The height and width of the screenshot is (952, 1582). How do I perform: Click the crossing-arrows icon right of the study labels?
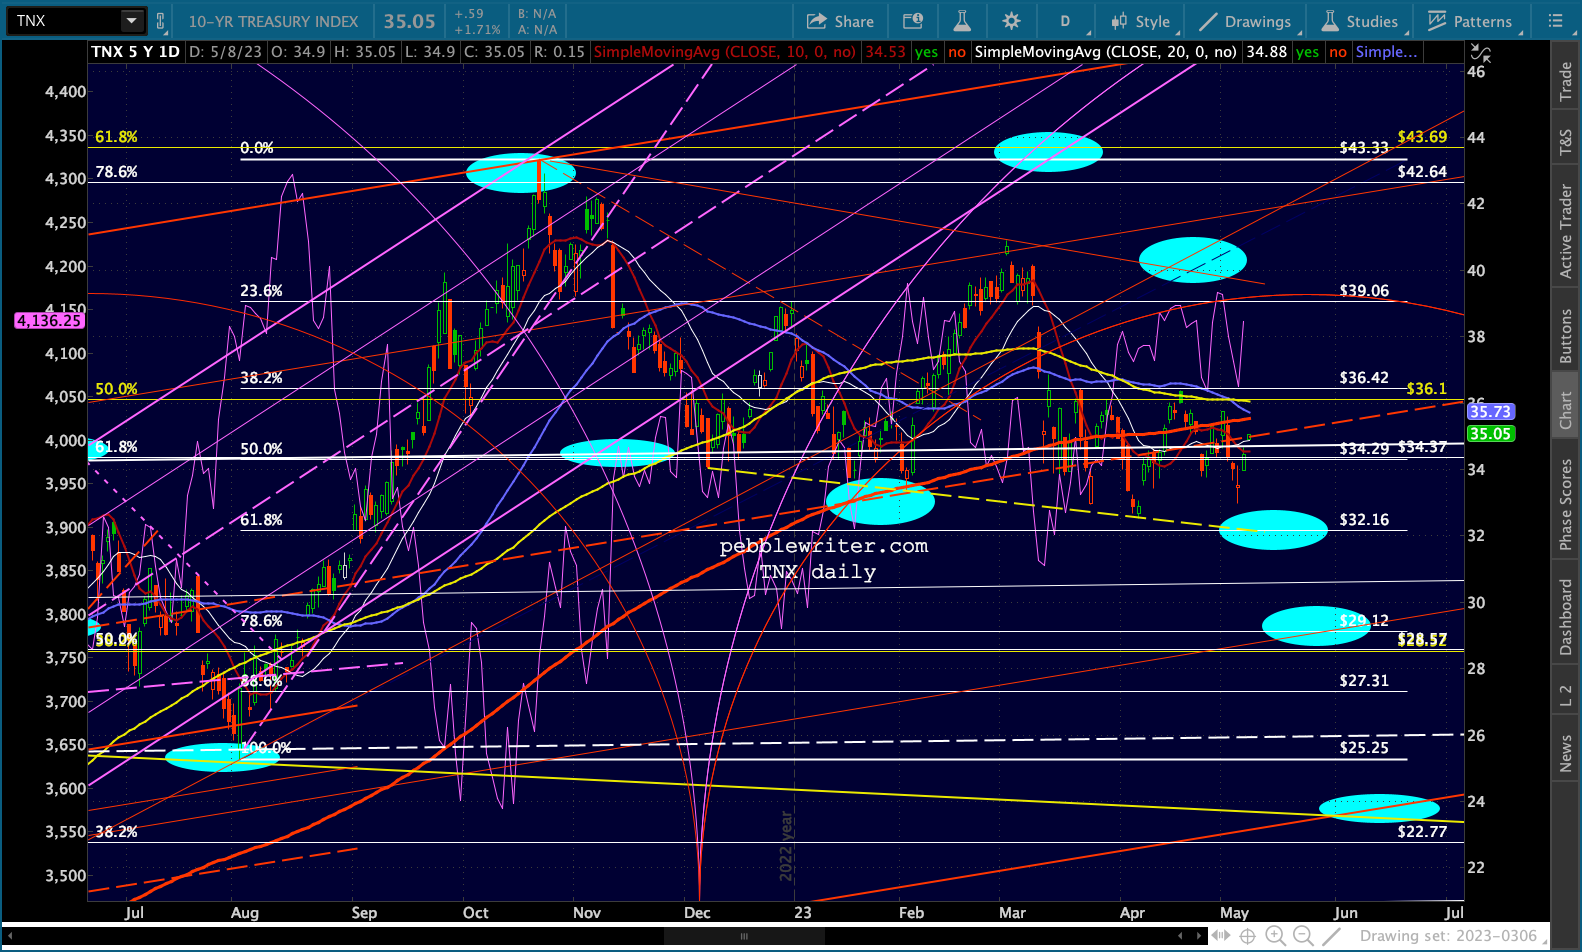tap(1480, 52)
